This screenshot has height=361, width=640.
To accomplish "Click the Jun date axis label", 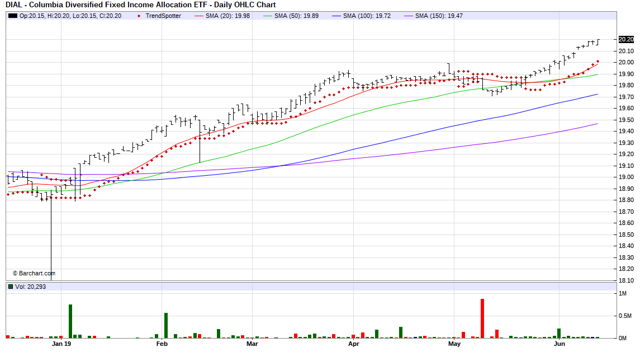I will 559,344.
